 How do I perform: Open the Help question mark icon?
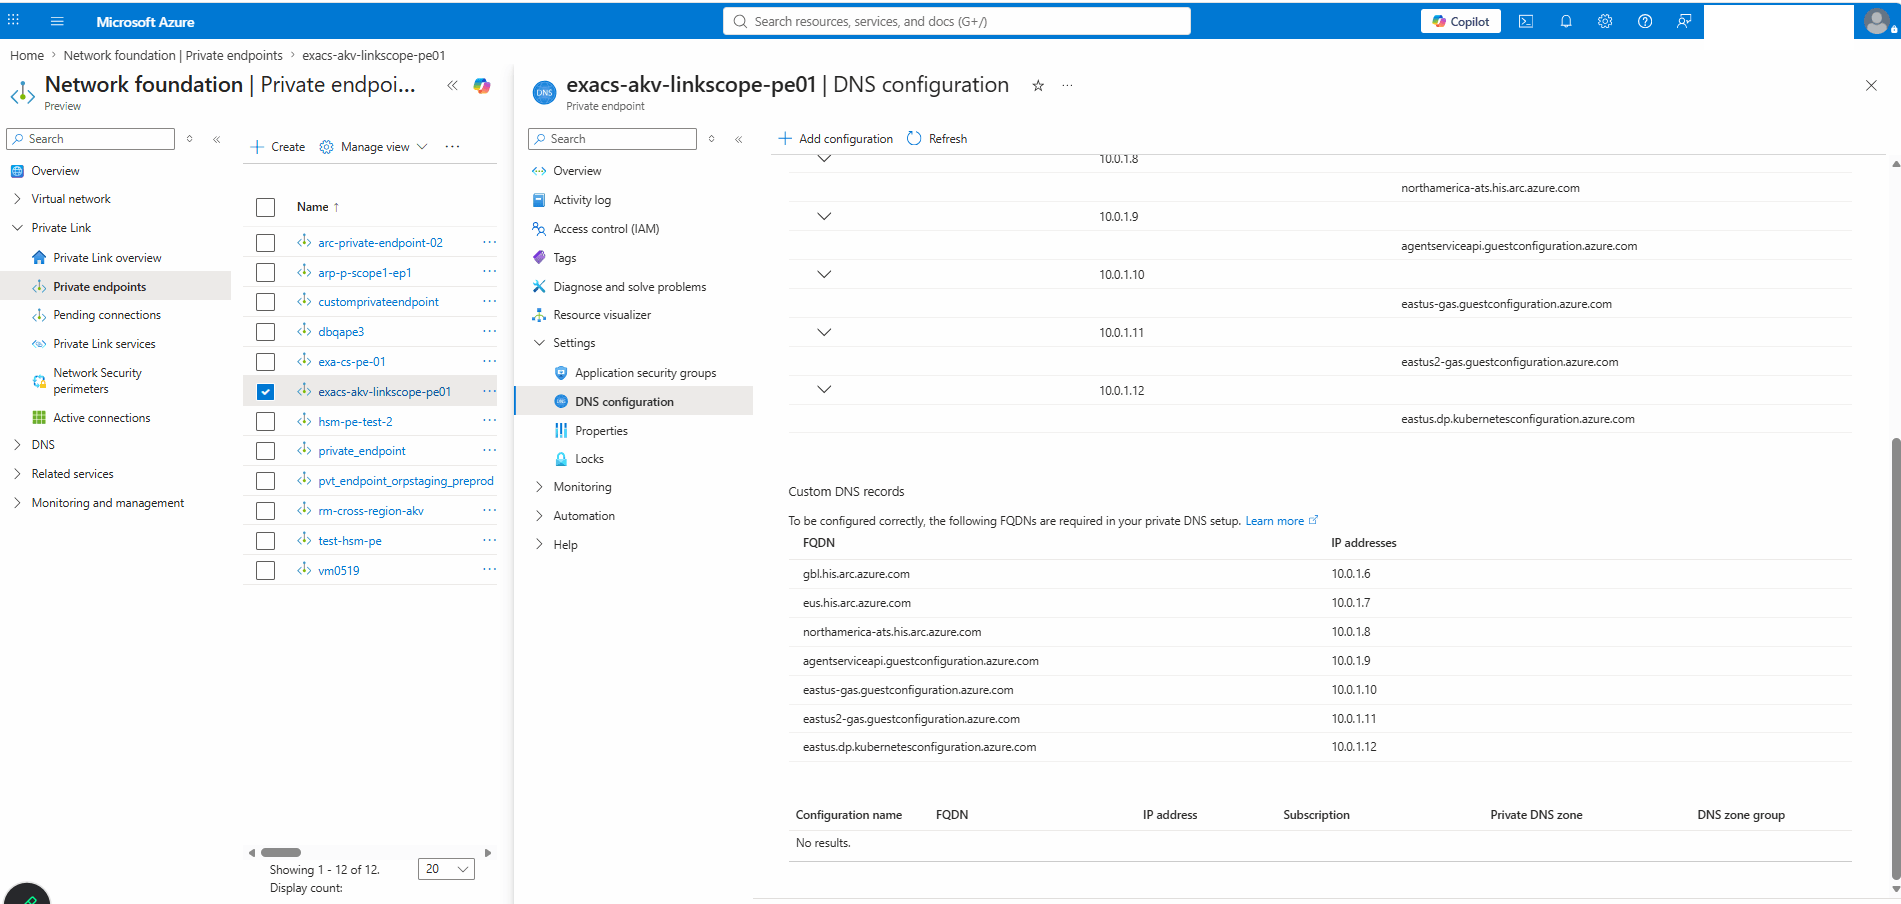1645,21
